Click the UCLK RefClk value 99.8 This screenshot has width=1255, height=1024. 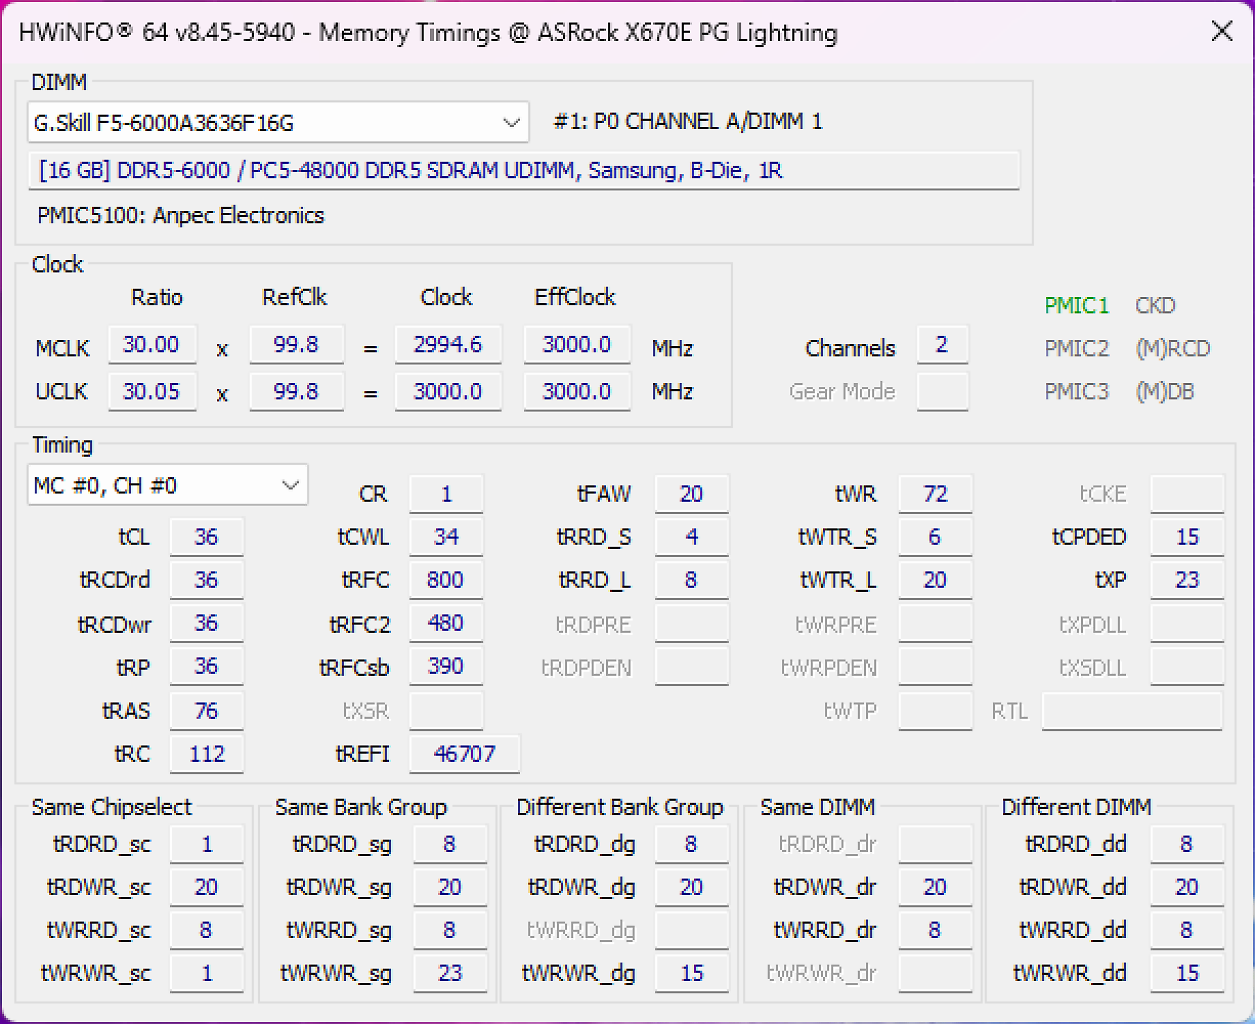[296, 391]
